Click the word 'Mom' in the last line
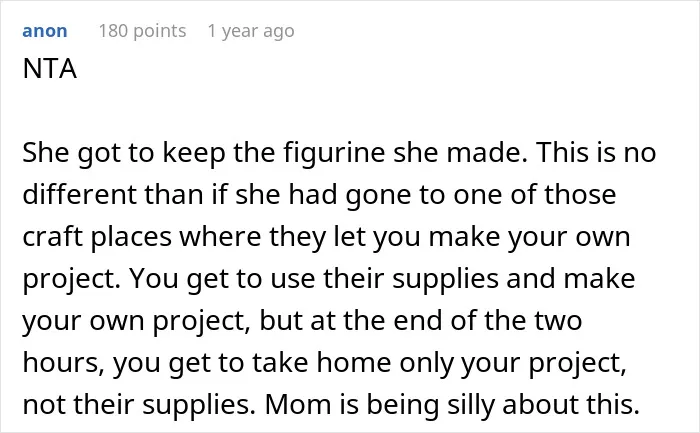 [299, 404]
